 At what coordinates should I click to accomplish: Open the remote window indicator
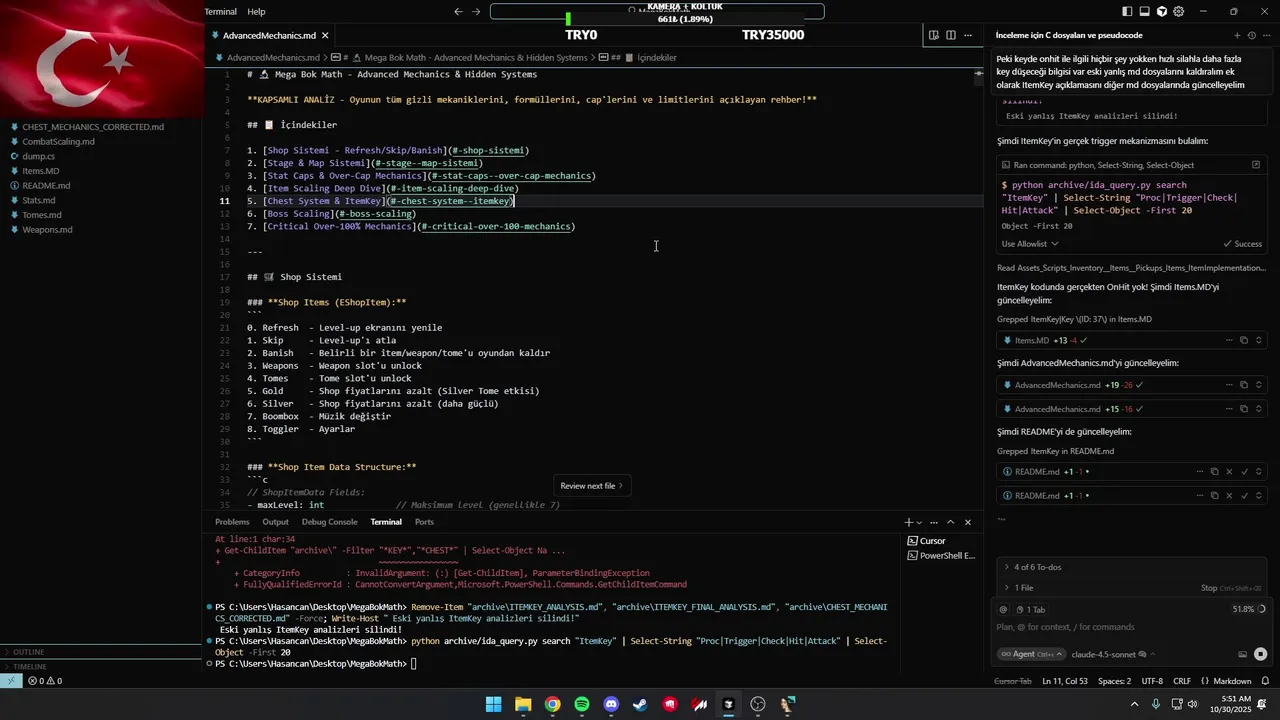[10, 681]
